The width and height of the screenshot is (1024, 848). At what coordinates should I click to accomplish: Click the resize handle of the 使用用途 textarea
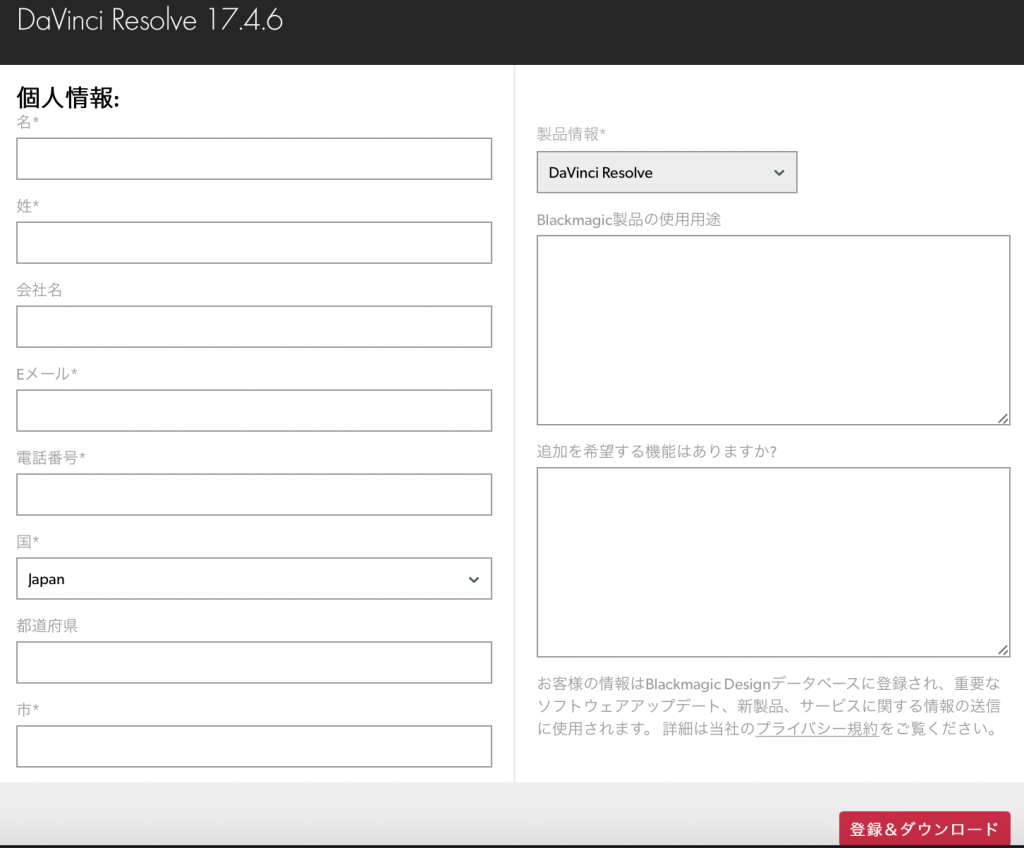tap(1003, 420)
